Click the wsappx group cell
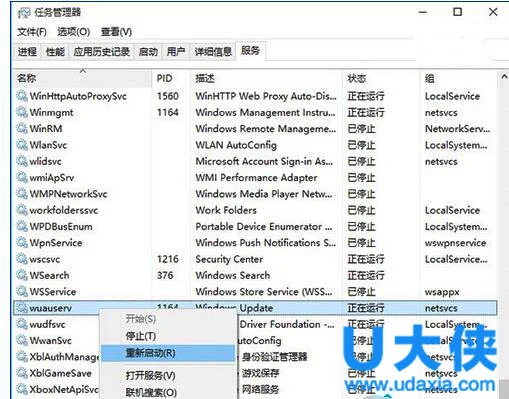The width and height of the screenshot is (509, 399). coord(442,292)
